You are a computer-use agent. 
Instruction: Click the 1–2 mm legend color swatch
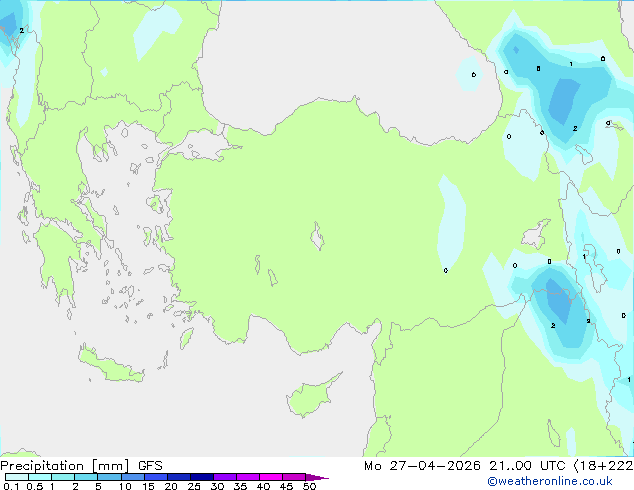tap(63, 477)
